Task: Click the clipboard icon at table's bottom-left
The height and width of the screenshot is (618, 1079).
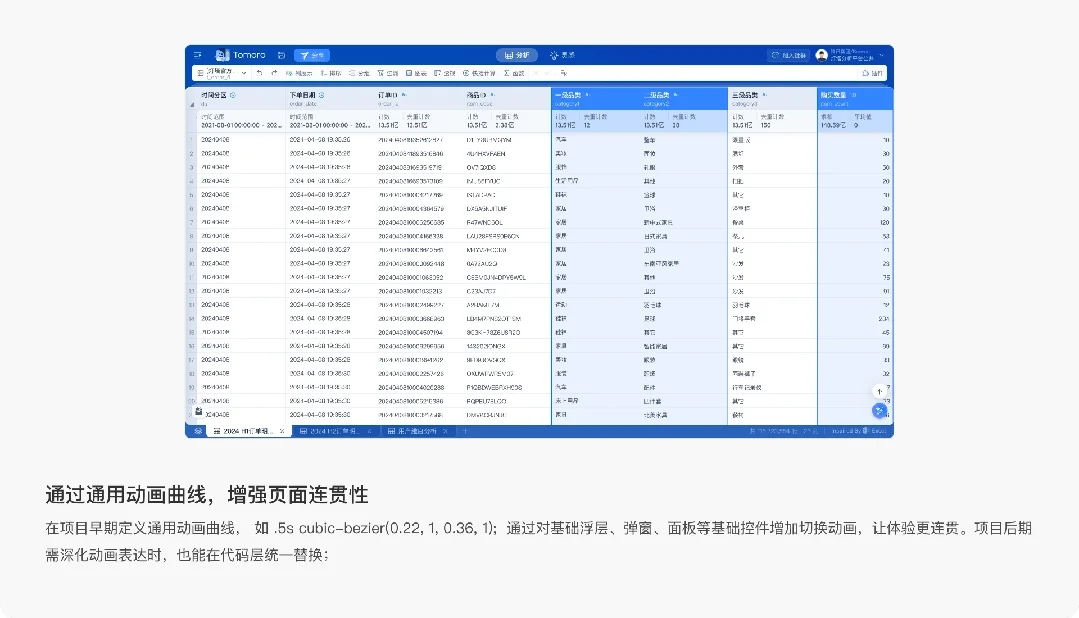Action: (198, 412)
